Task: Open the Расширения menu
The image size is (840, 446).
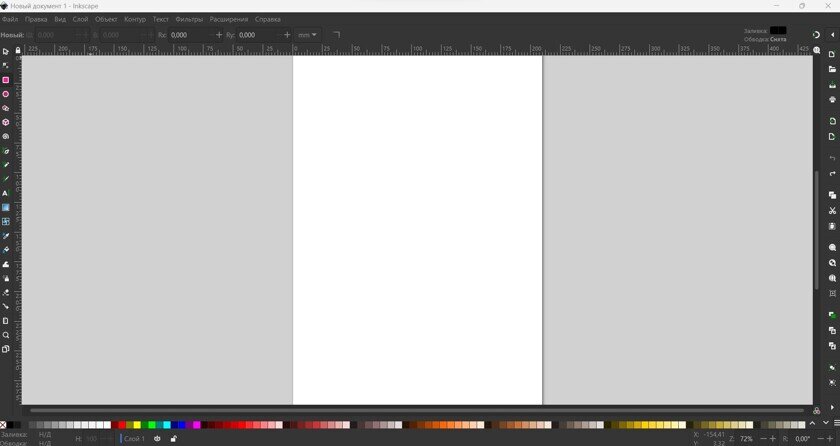Action: coord(229,19)
